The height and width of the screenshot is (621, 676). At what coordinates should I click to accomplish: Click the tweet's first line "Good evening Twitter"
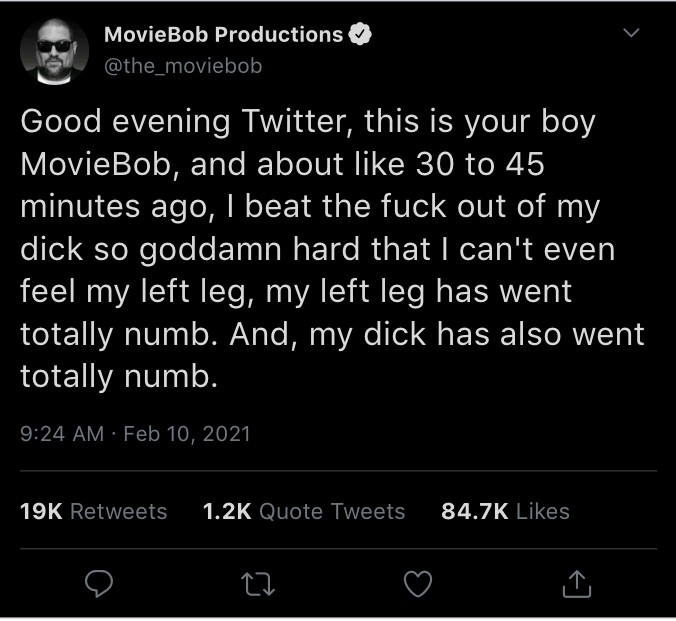pyautogui.click(x=190, y=122)
